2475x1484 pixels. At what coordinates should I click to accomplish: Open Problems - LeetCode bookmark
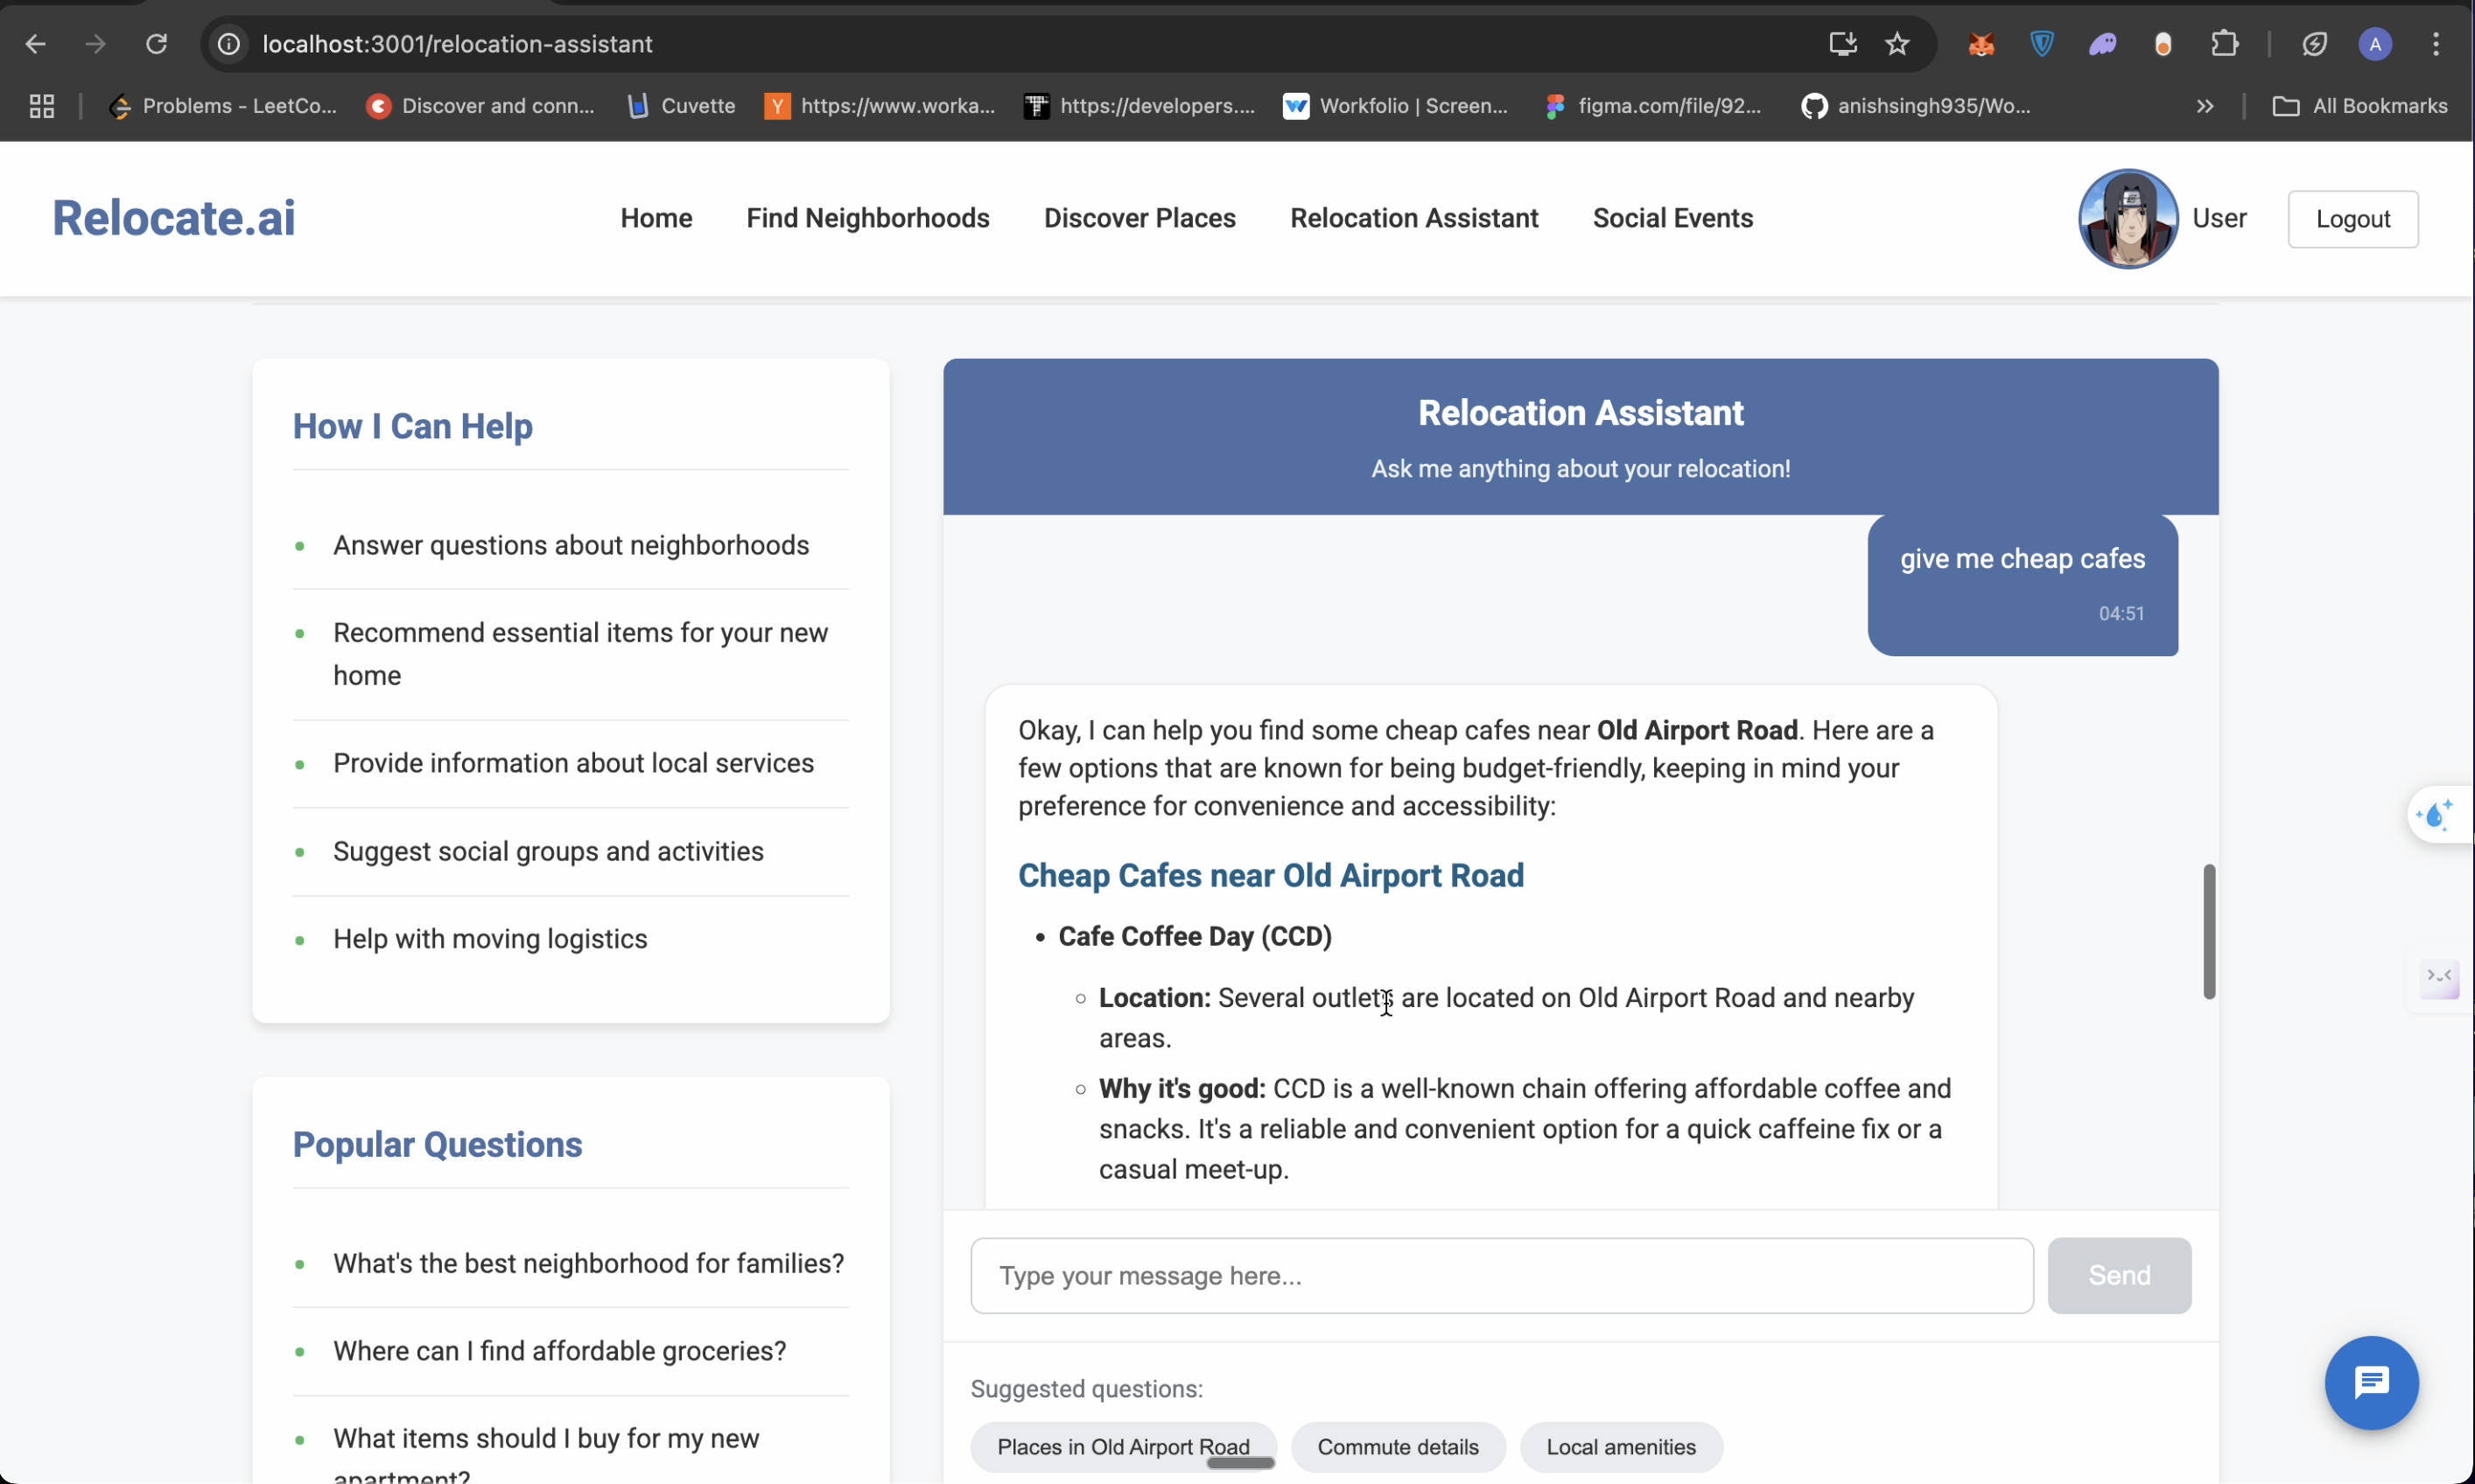(x=223, y=106)
